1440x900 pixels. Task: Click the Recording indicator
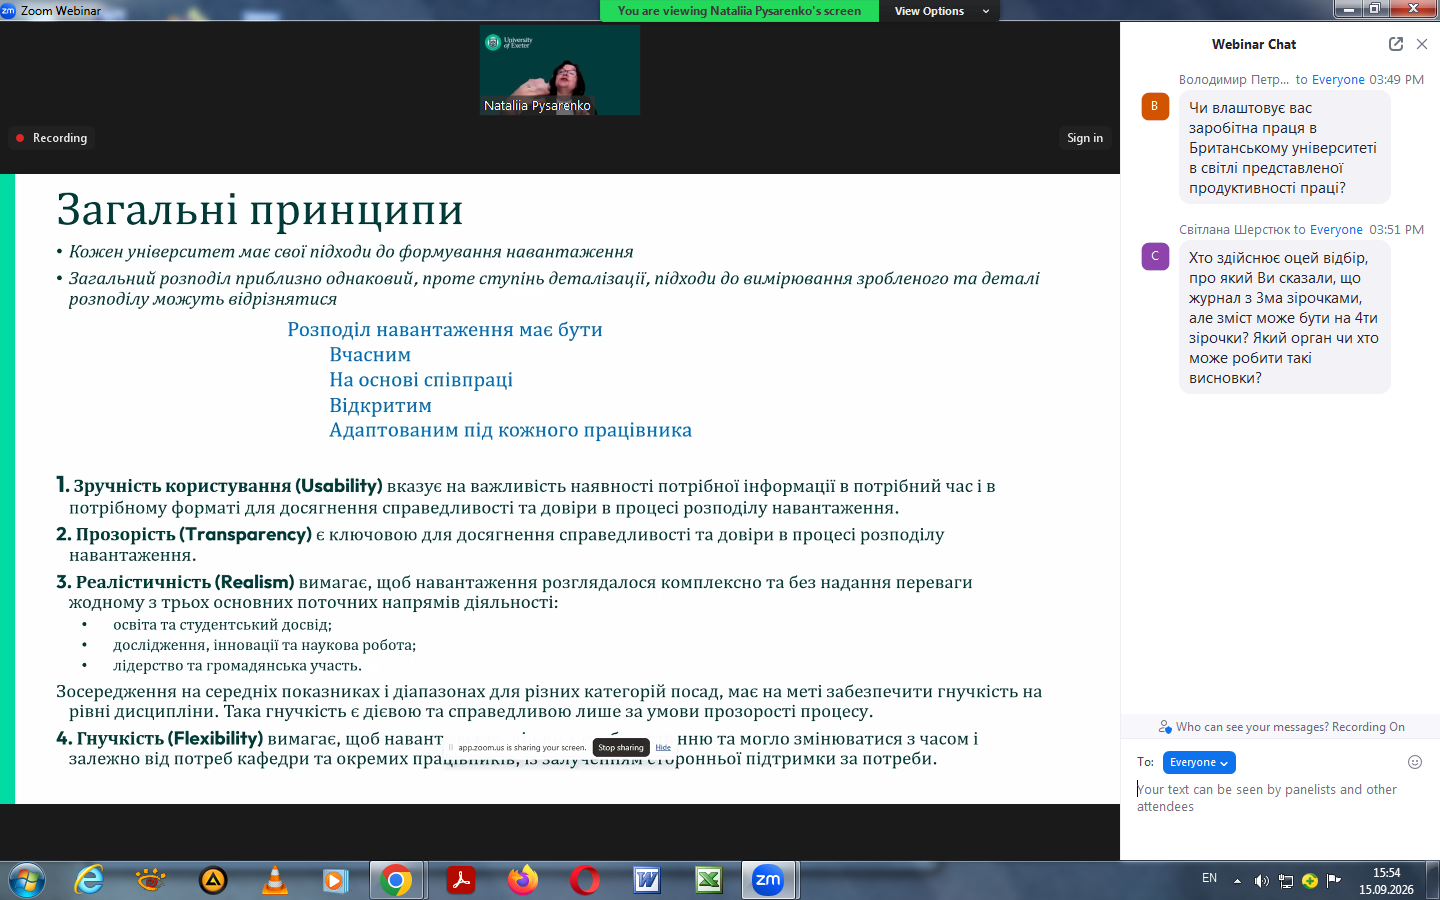tap(51, 138)
